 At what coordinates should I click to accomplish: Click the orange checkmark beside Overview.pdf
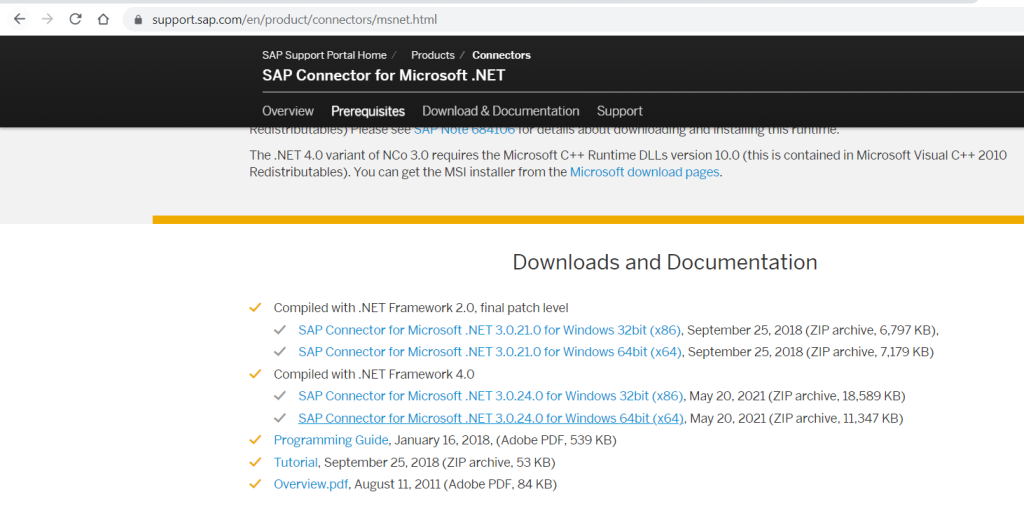255,484
